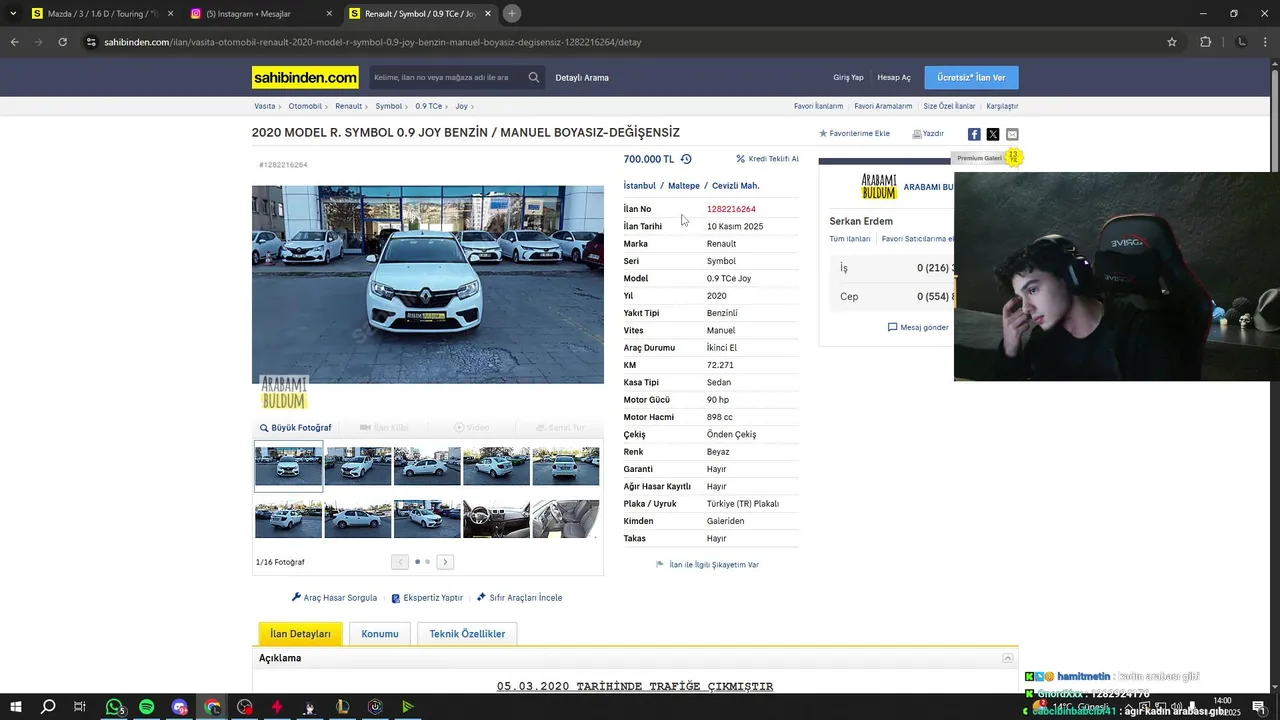
Task: Open Chrome extensions puzzle icon
Action: click(1205, 42)
